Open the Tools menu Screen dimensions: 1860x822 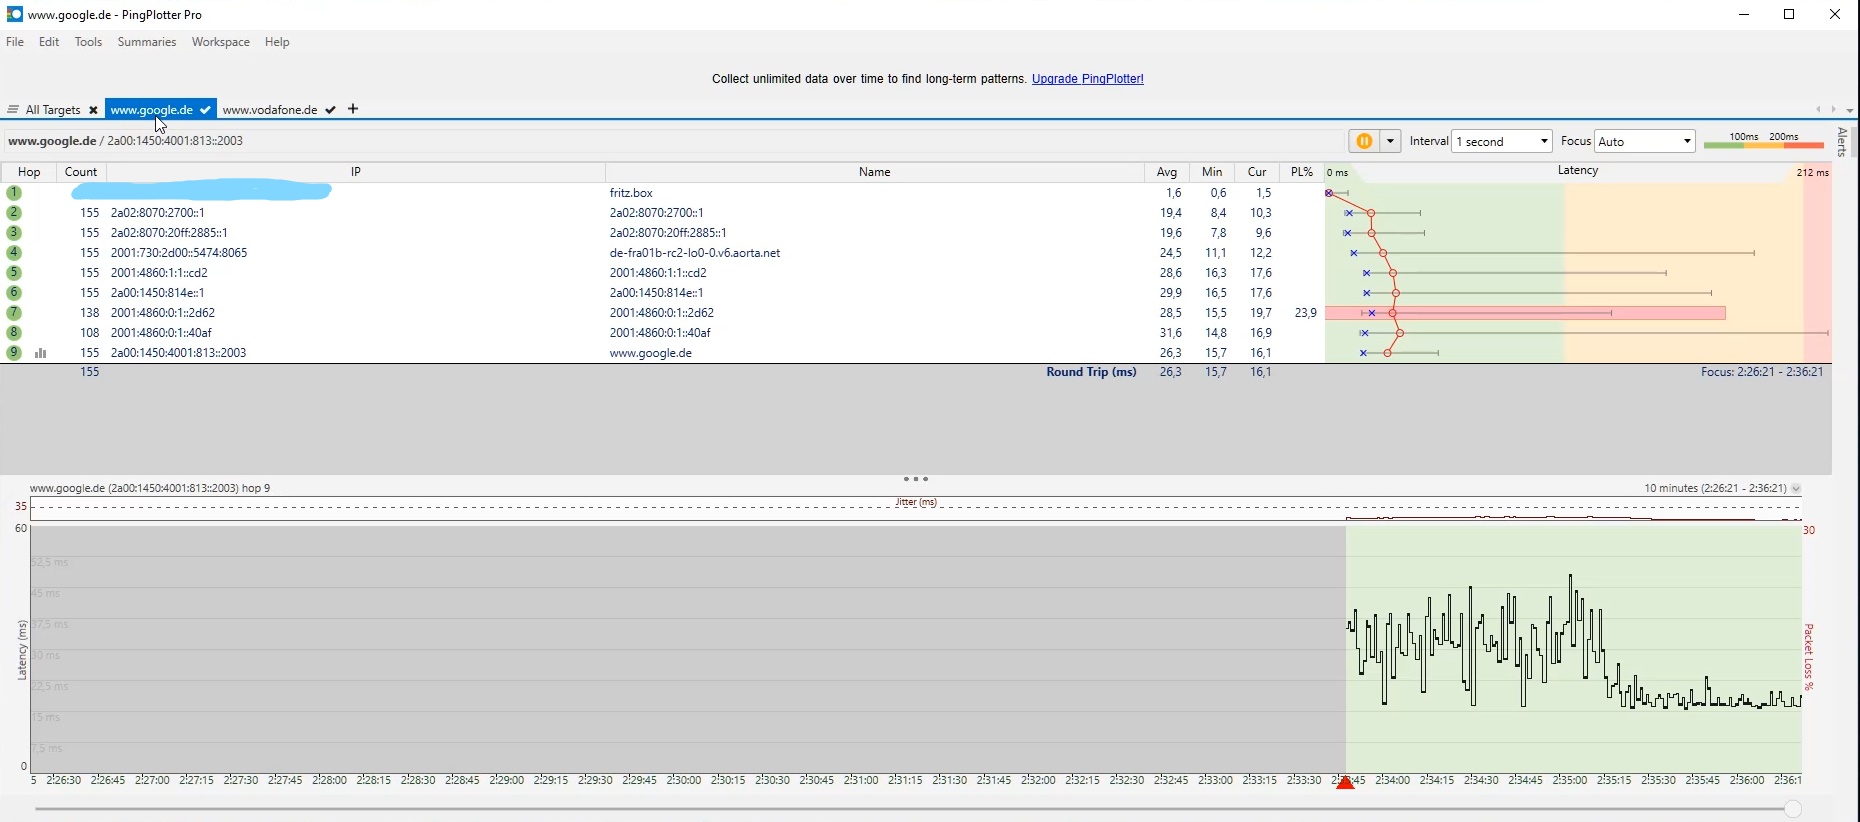[x=88, y=42]
